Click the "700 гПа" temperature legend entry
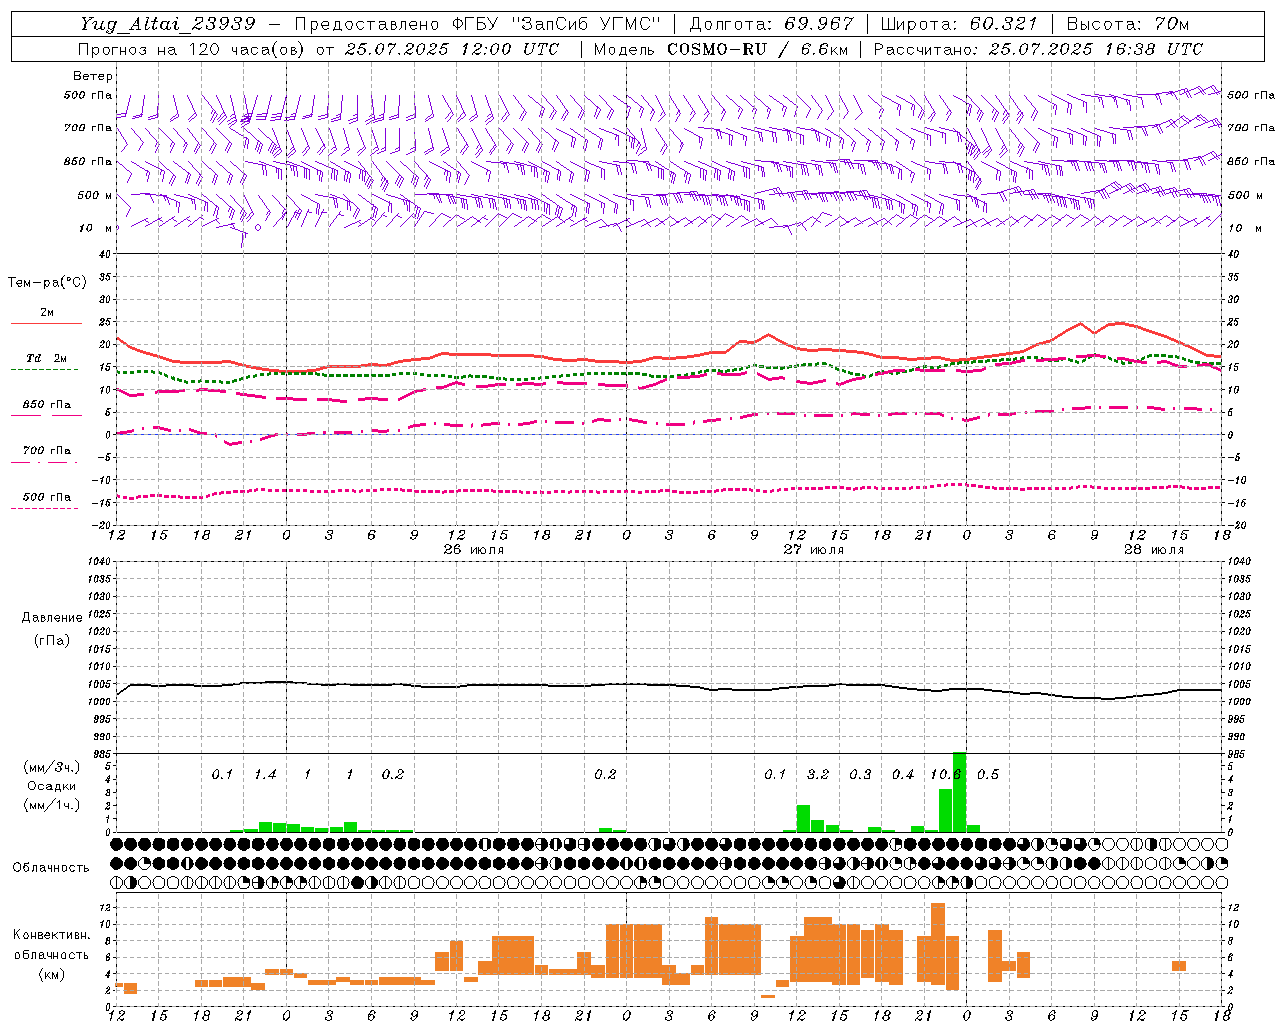This screenshot has width=1280, height=1024. pyautogui.click(x=47, y=451)
